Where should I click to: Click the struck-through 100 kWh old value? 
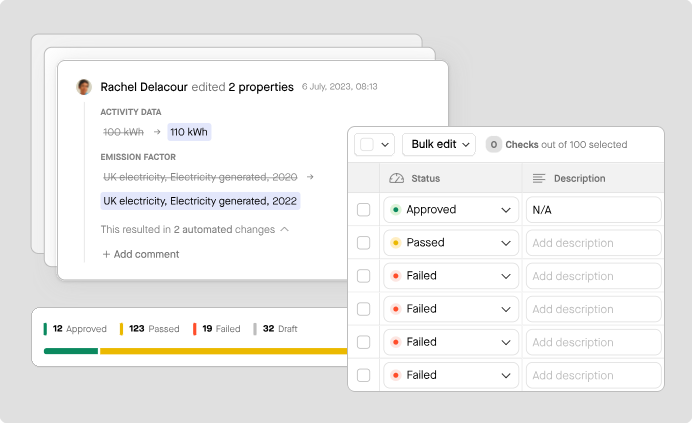click(x=124, y=132)
